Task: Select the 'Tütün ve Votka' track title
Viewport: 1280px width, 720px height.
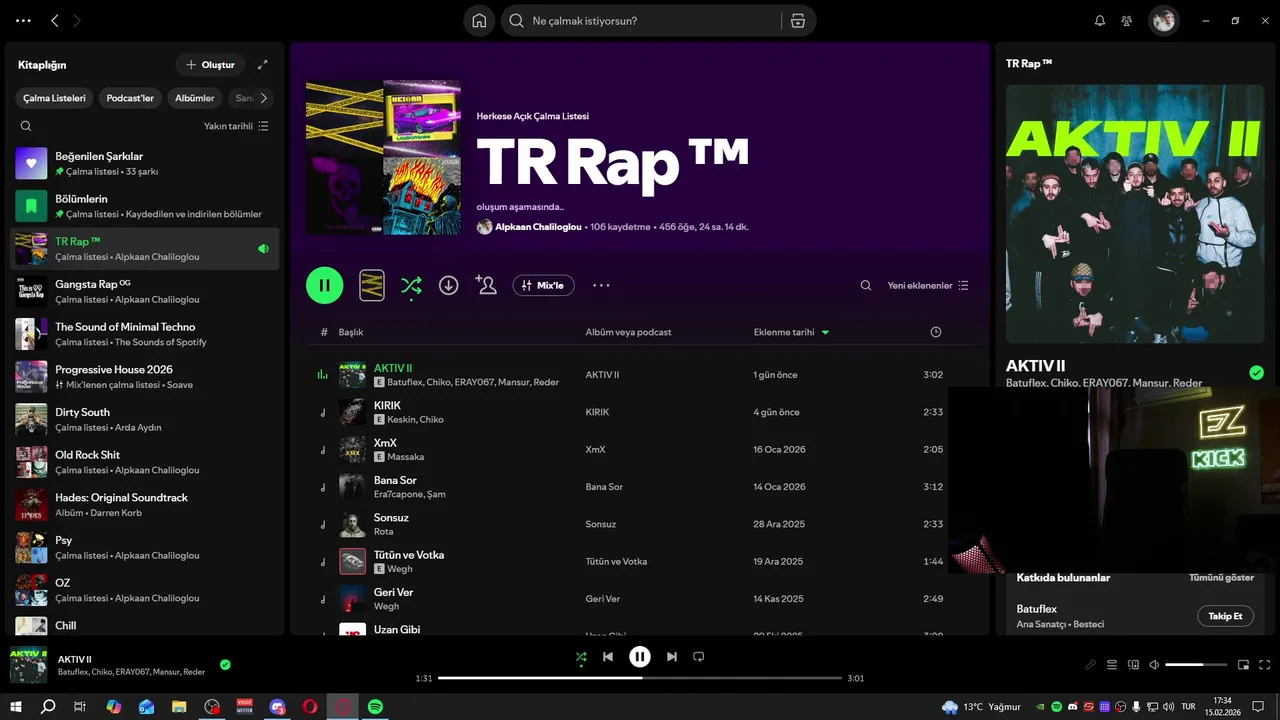Action: 409,555
